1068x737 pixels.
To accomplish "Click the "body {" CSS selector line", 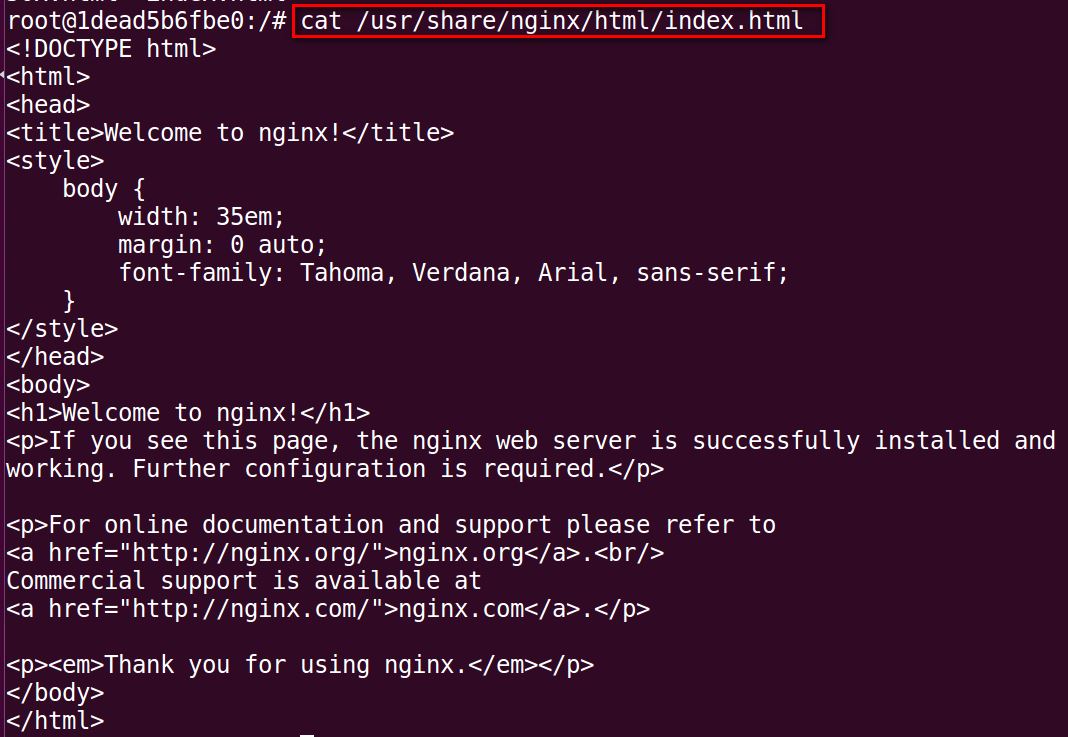I will [104, 188].
